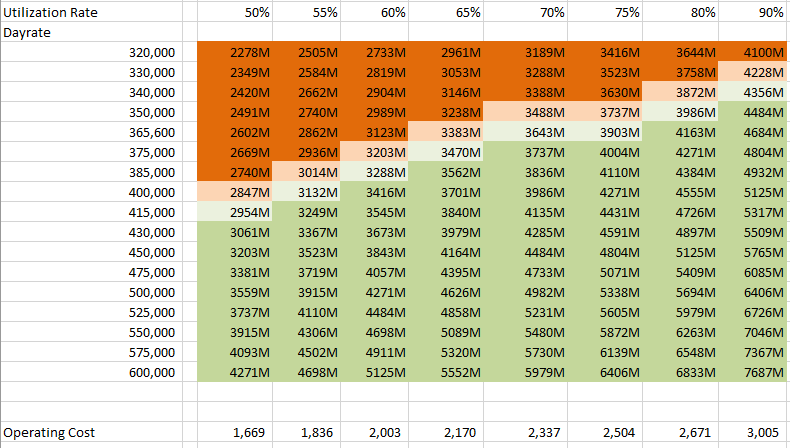Image resolution: width=790 pixels, height=448 pixels.
Task: Select the Utilization Rate header cell
Action: click(x=92, y=12)
